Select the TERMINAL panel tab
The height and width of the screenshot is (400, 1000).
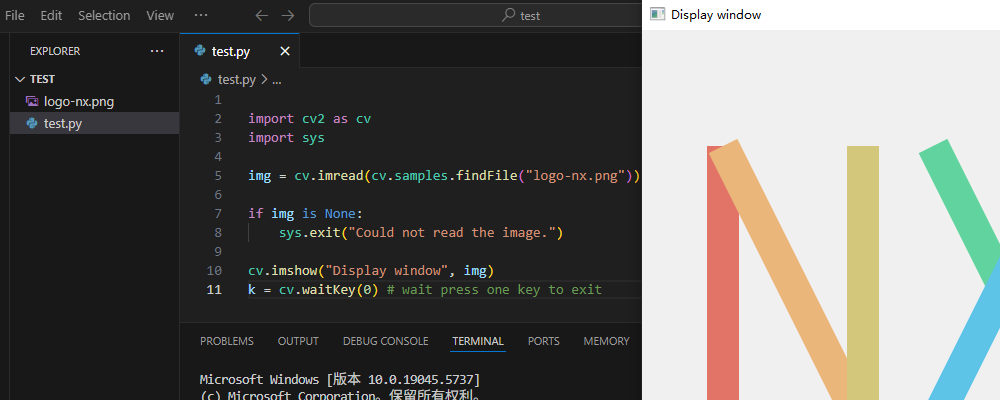478,341
